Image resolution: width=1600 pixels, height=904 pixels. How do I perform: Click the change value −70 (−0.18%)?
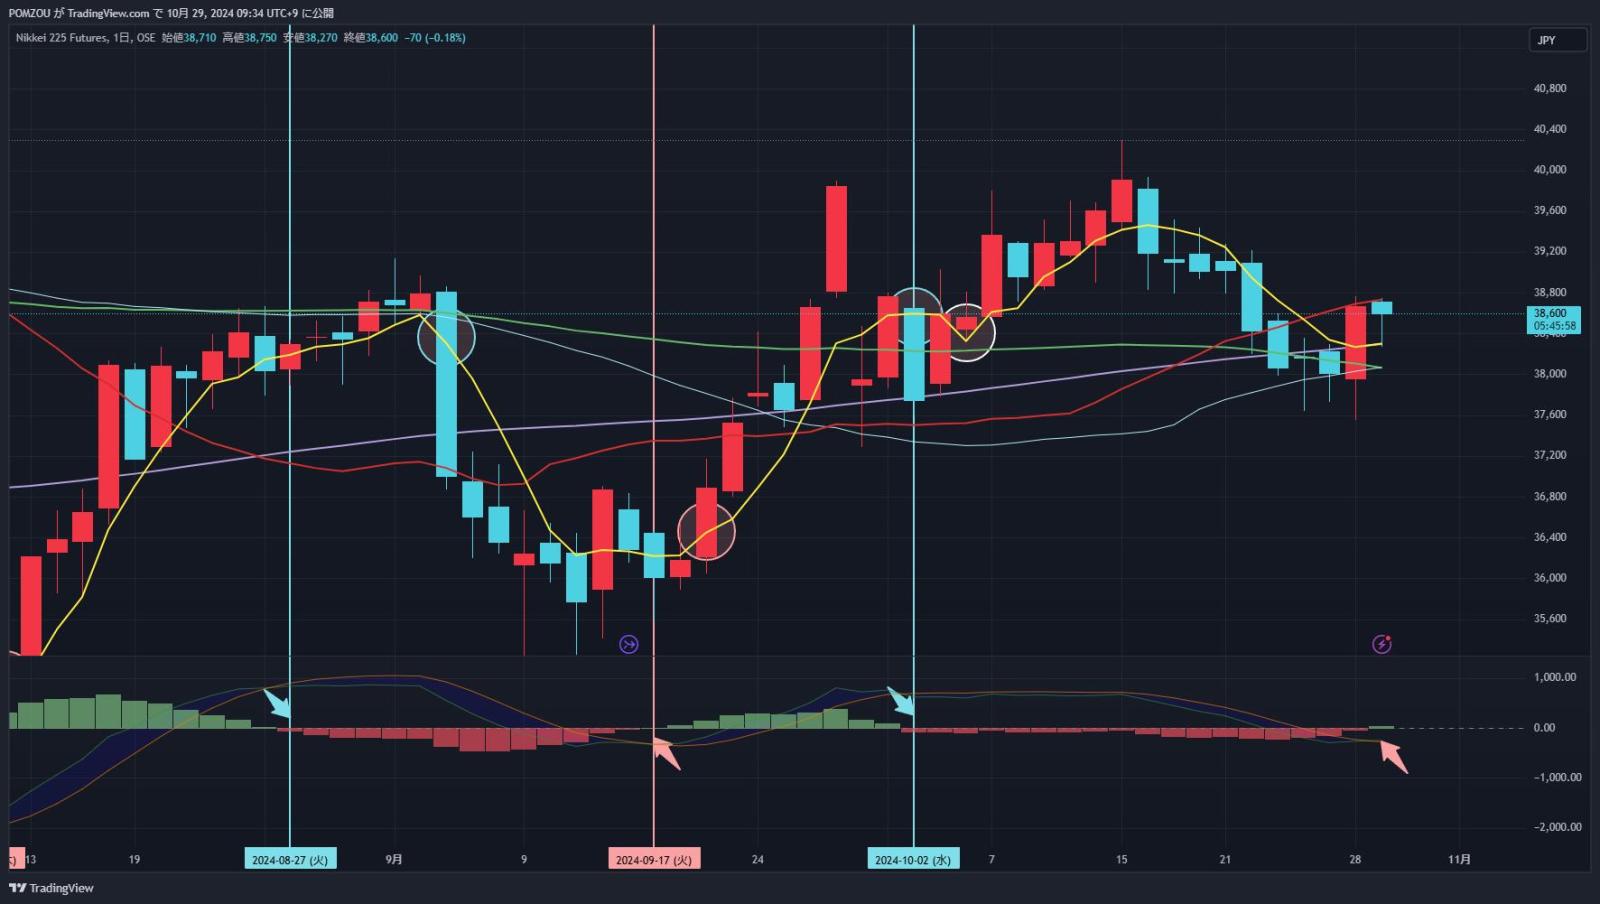(435, 38)
